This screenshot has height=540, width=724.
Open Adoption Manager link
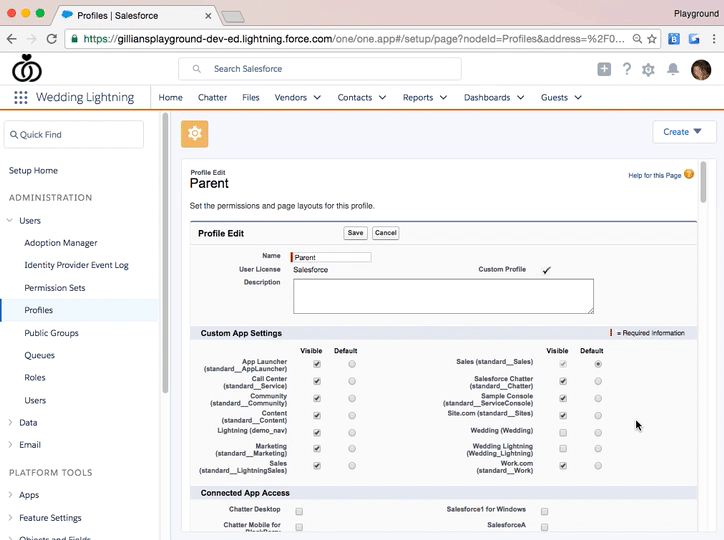(x=61, y=243)
